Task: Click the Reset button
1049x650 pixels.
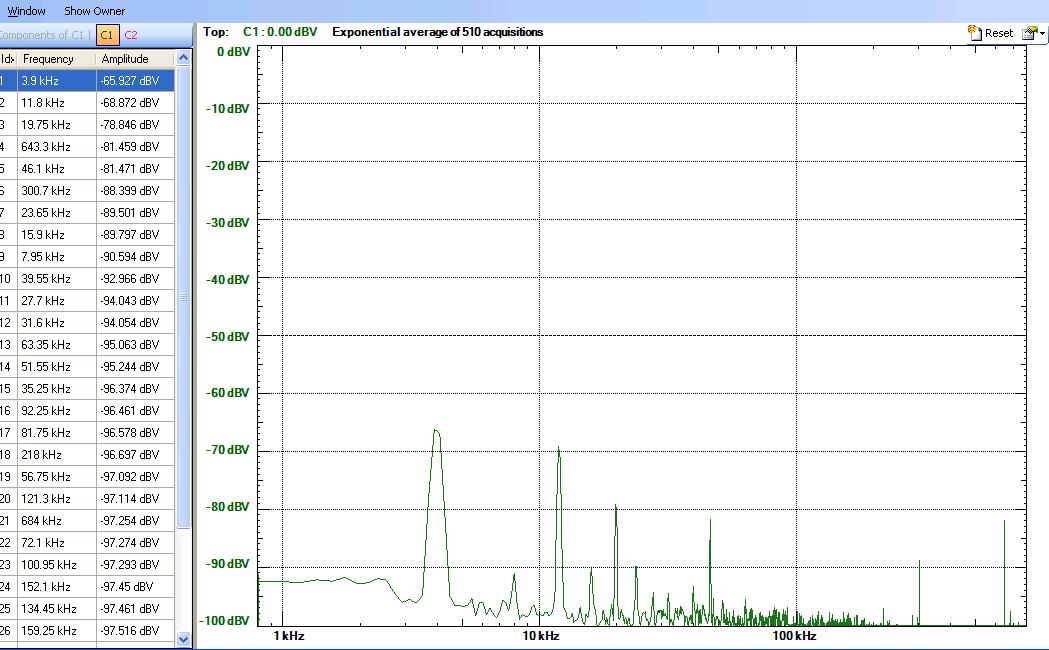Action: click(999, 33)
